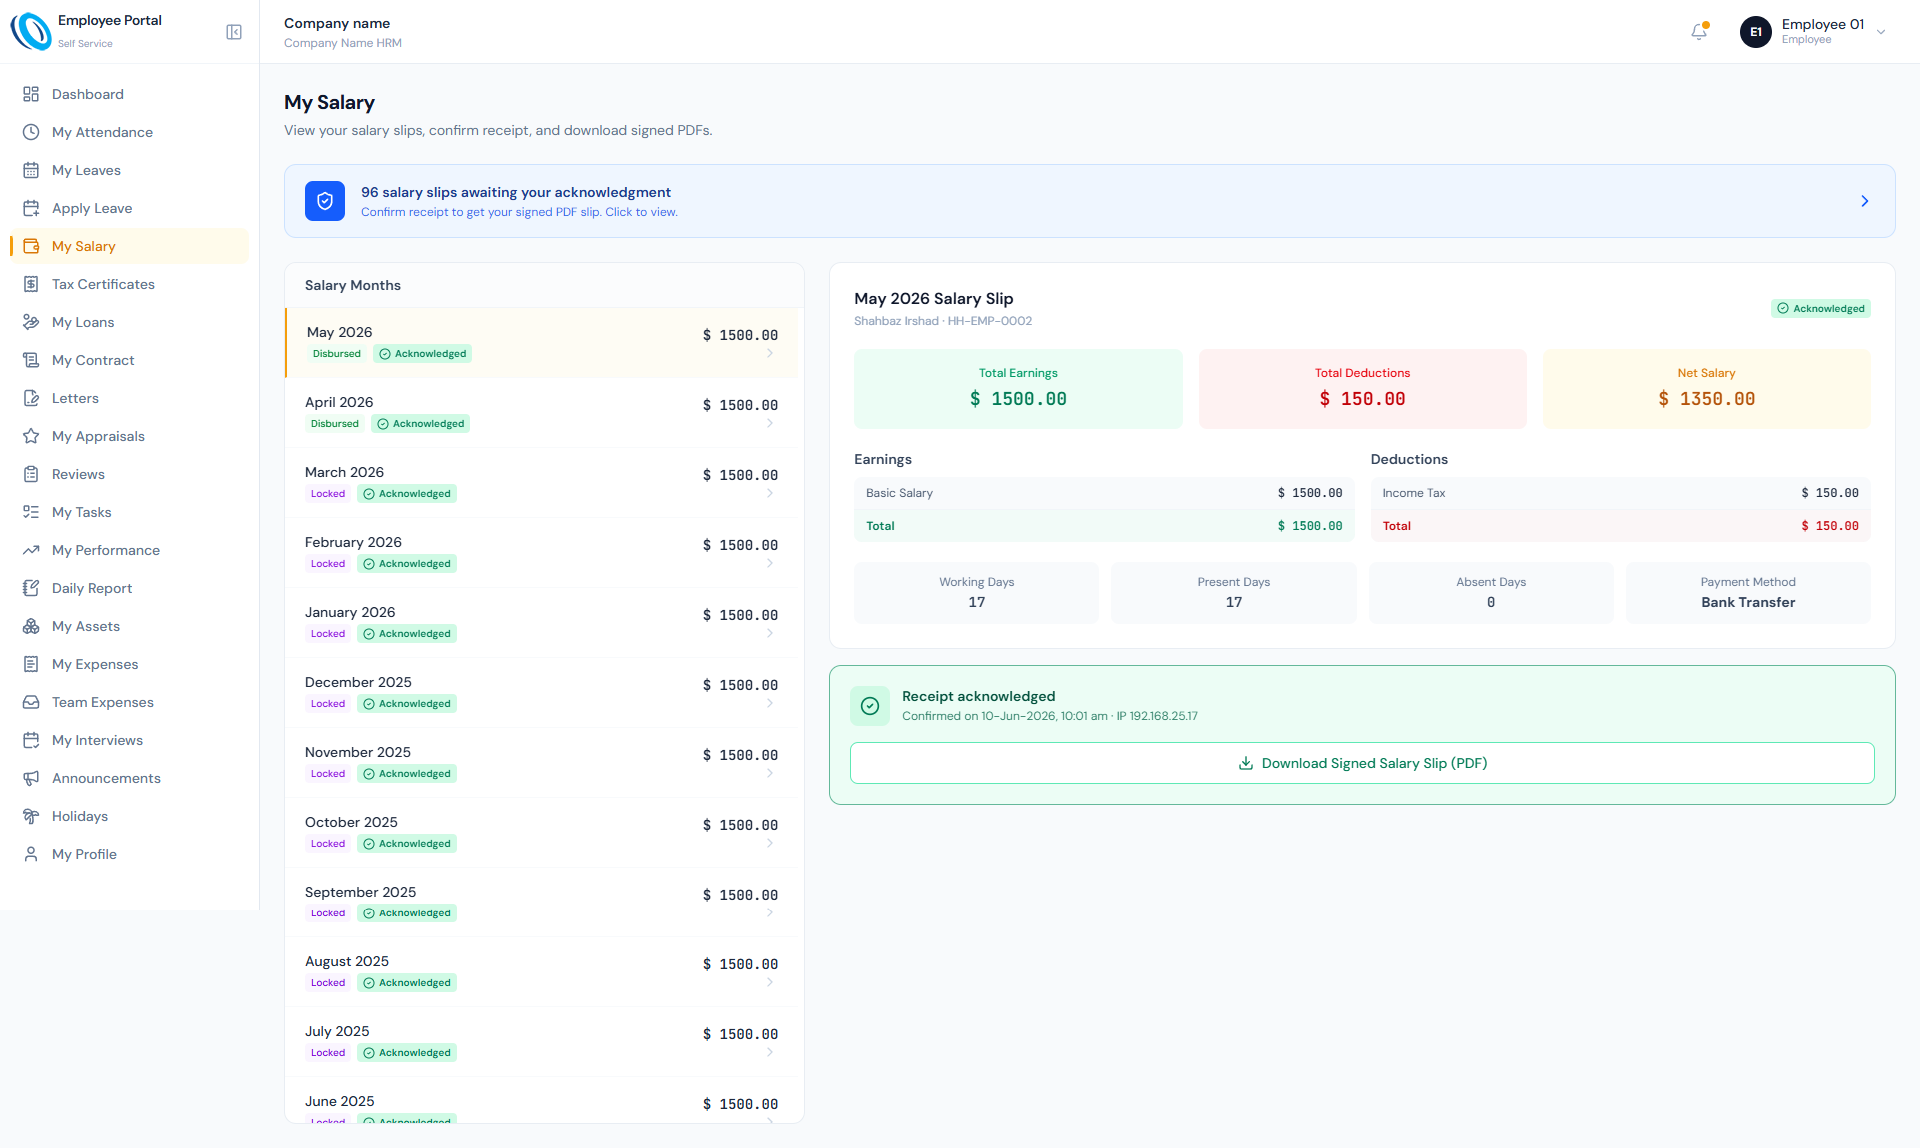The height and width of the screenshot is (1148, 1920).
Task: Open May 2026 row chevron
Action: (770, 353)
